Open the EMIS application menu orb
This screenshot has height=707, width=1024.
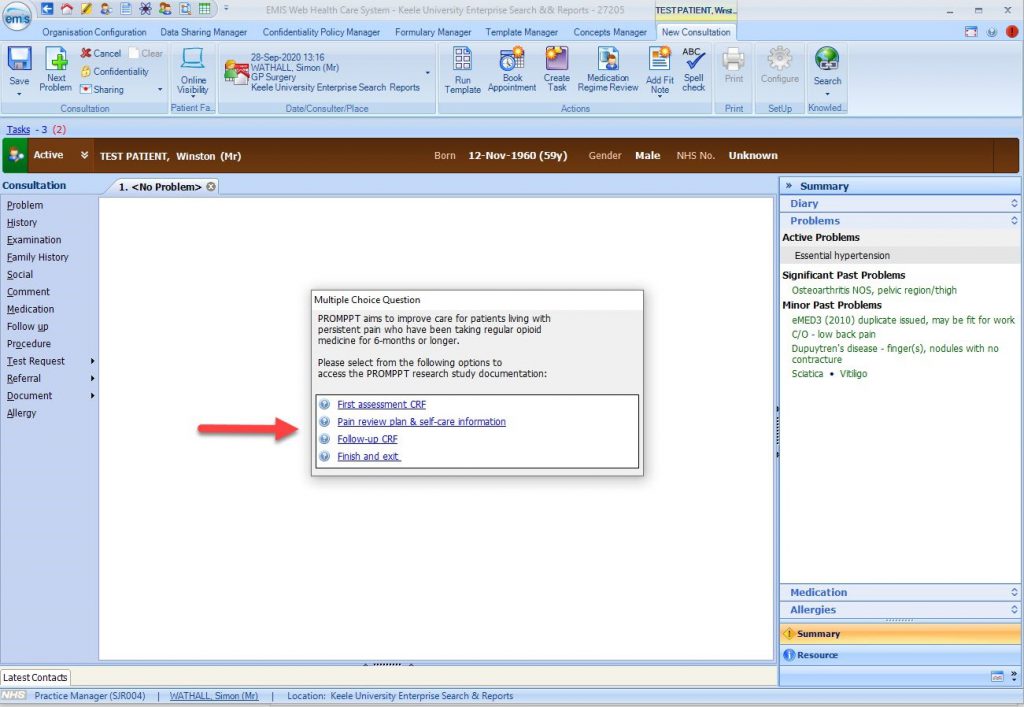(x=17, y=18)
